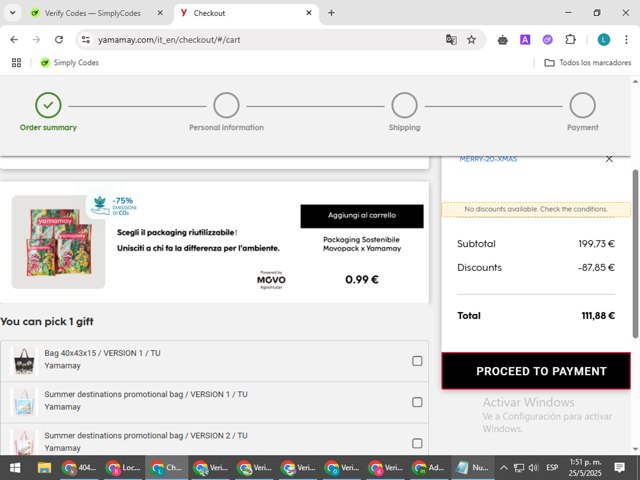
Task: Click the Bag 40x43x15 thumbnail
Action: click(x=24, y=361)
